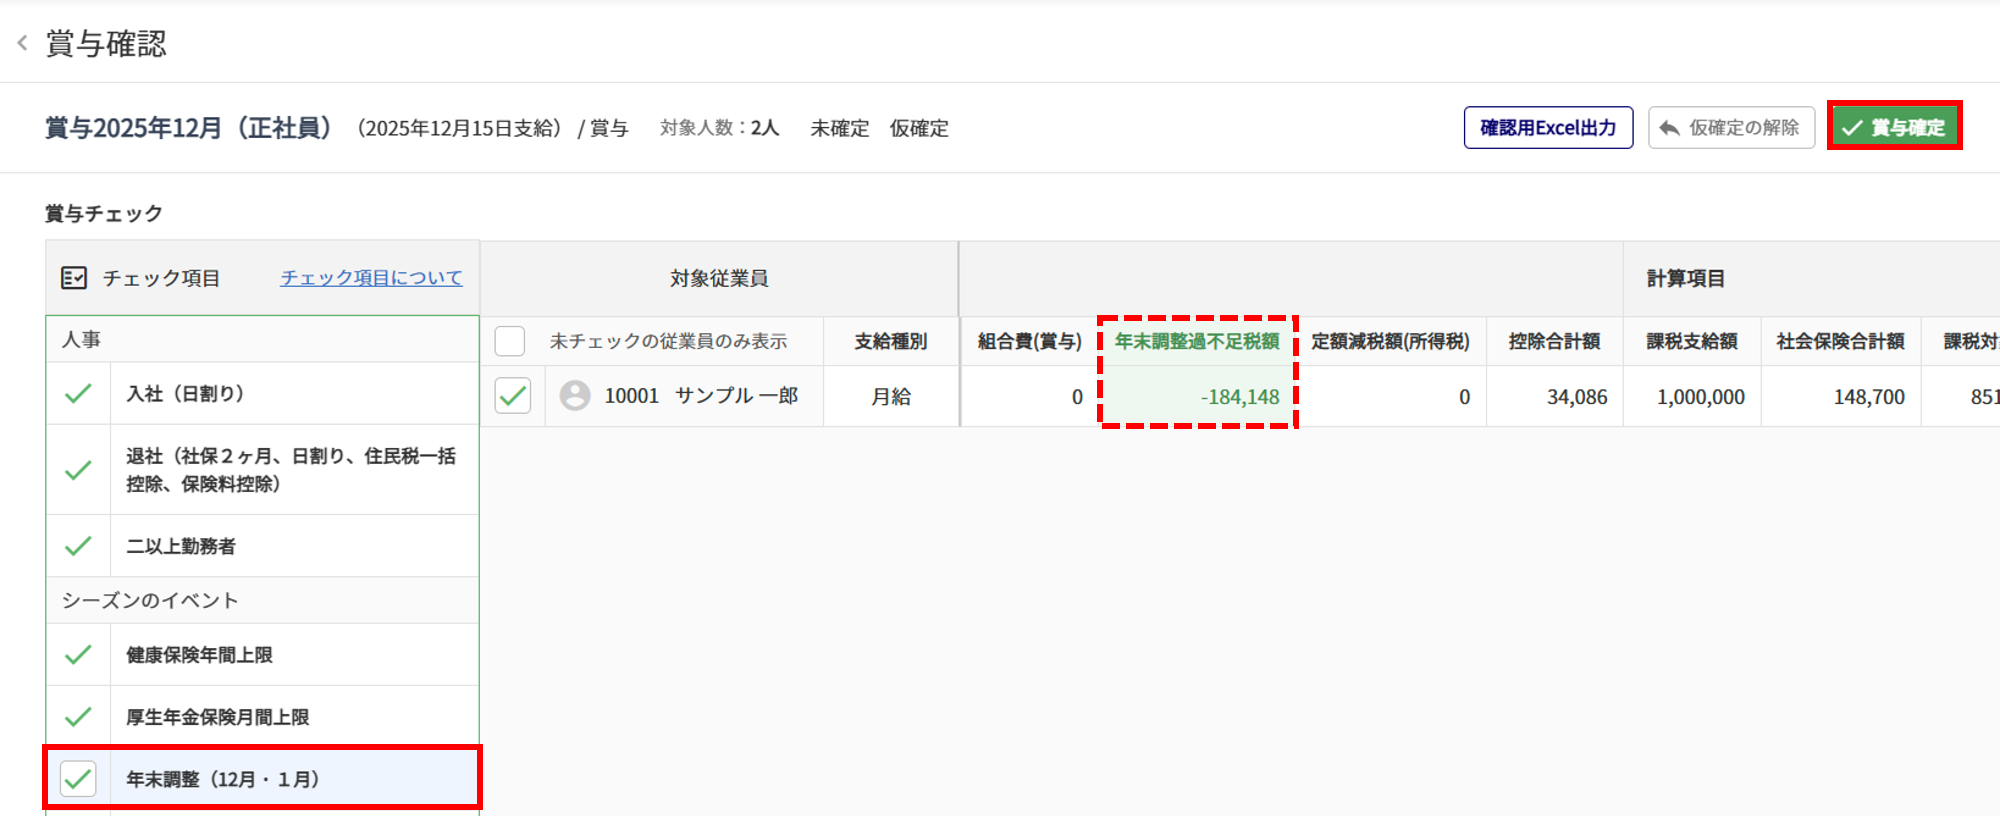Click the check mark beside 入社（日割り）
The width and height of the screenshot is (2000, 816).
click(78, 394)
